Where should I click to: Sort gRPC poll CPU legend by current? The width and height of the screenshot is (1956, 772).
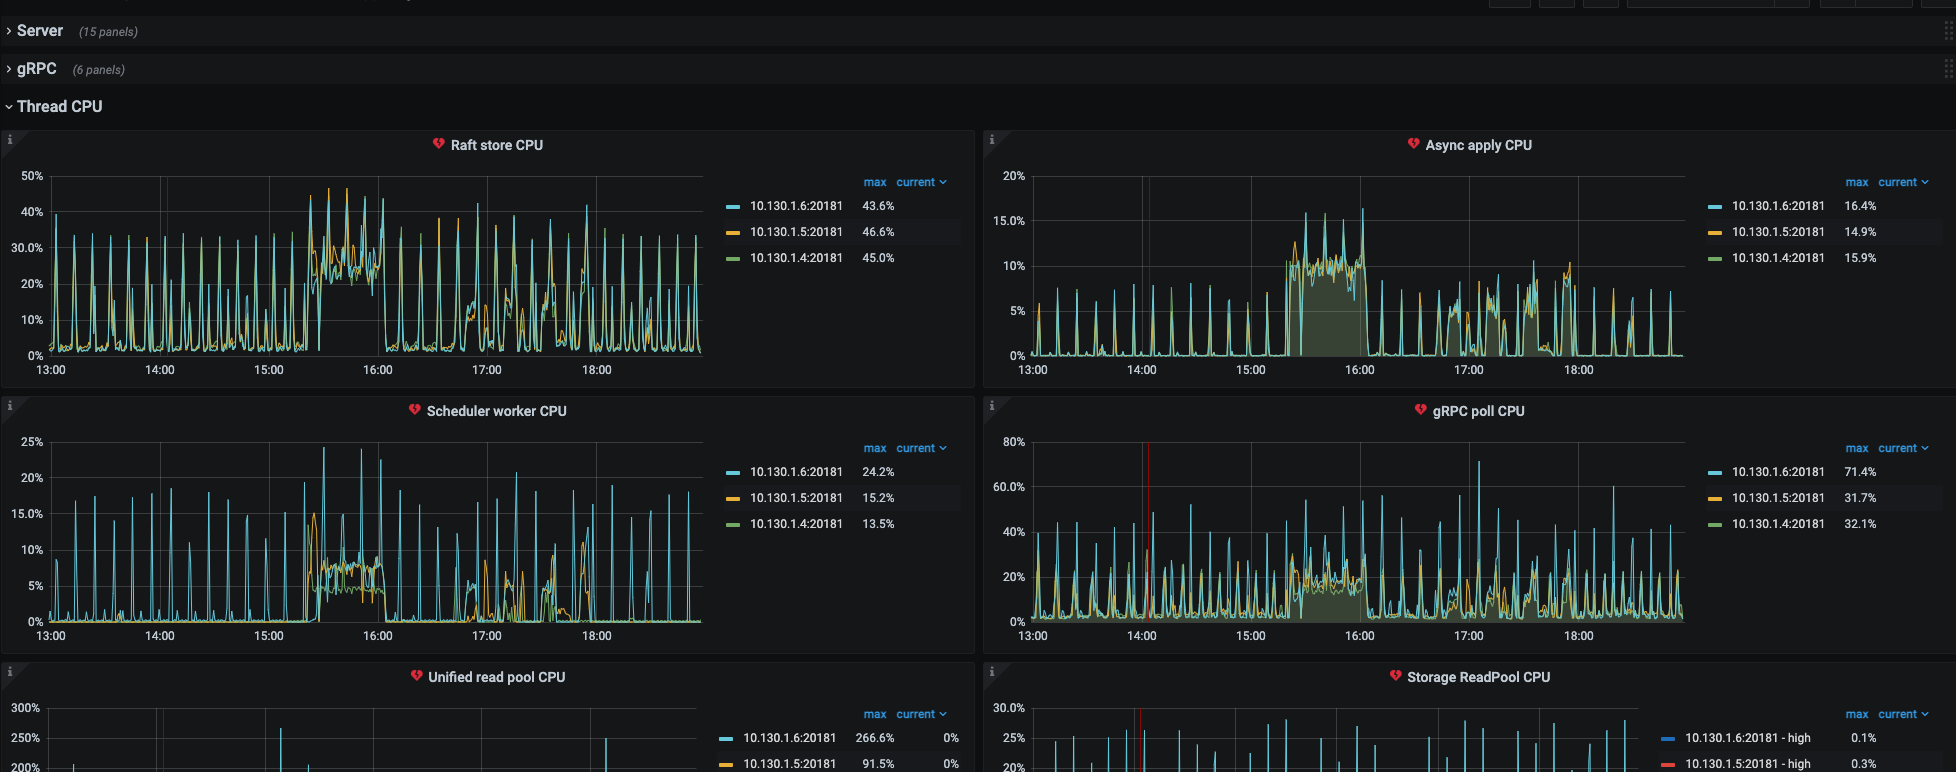pos(1897,448)
